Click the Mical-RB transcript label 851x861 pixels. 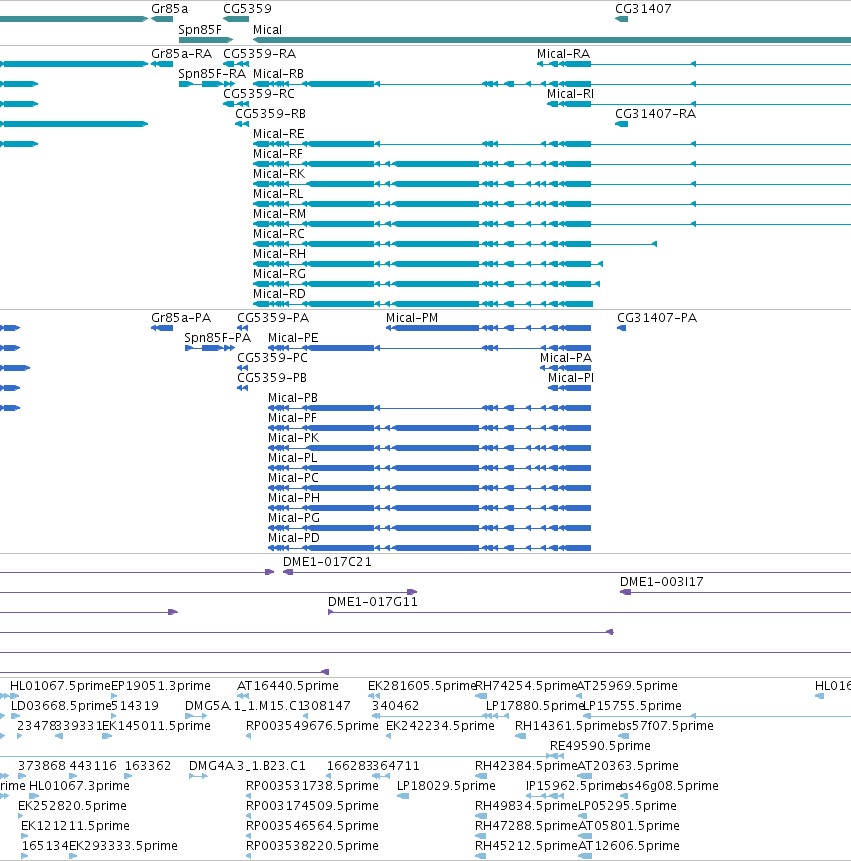(278, 74)
